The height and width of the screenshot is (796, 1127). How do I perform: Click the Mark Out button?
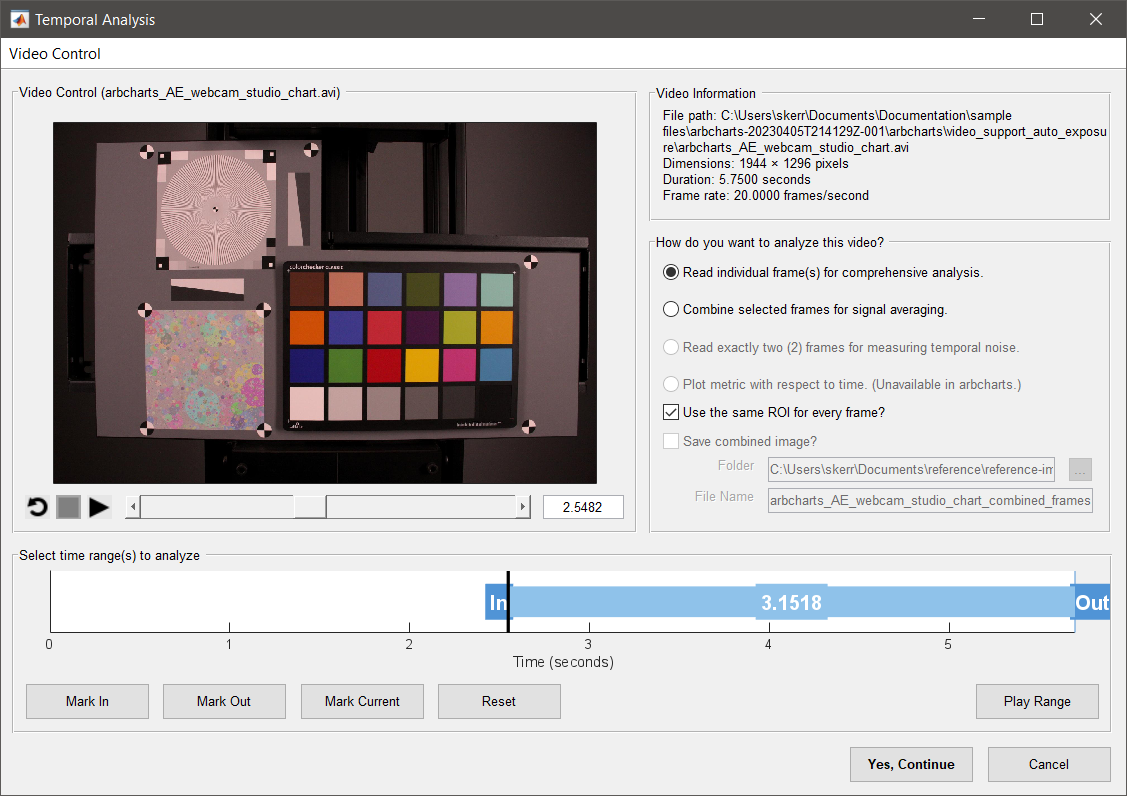[224, 701]
